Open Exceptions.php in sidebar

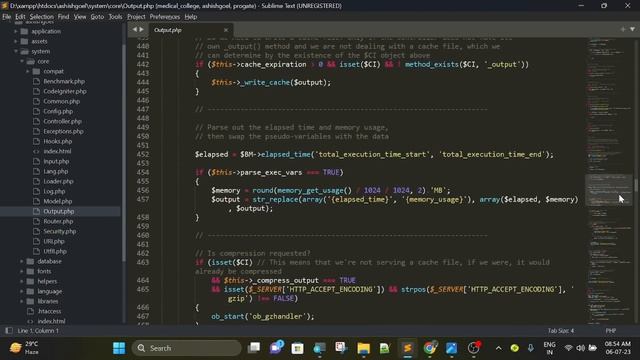pyautogui.click(x=63, y=131)
